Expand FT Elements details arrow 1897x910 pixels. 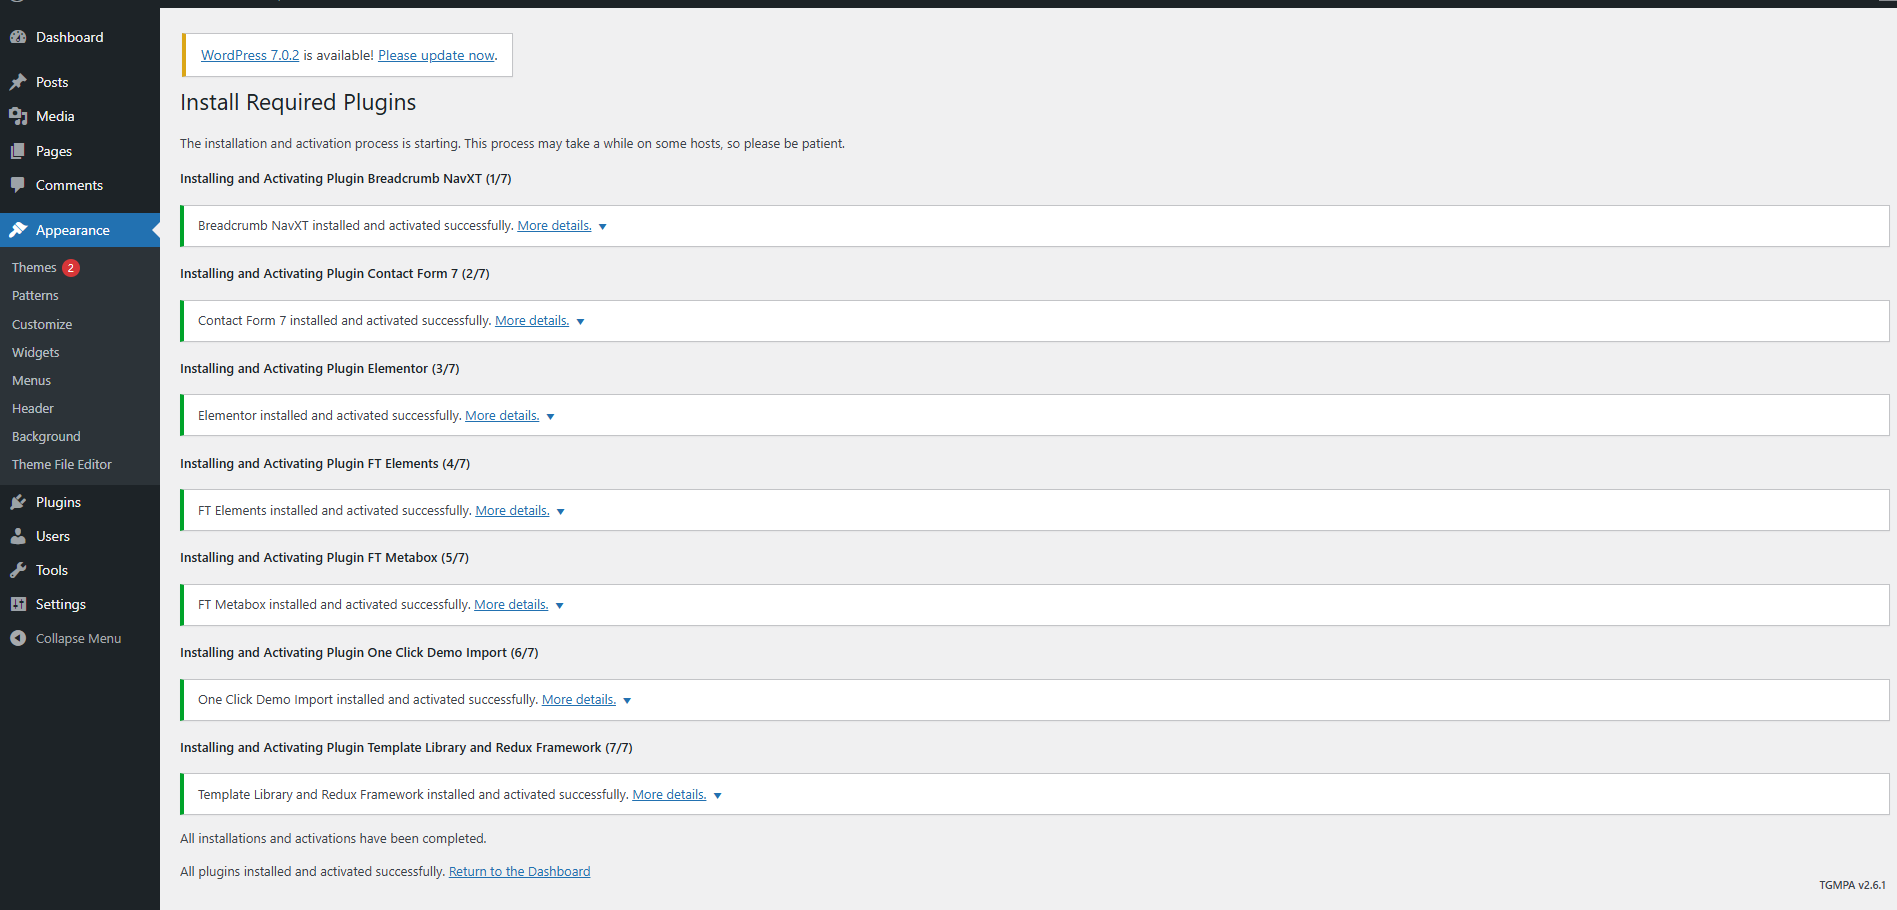click(x=561, y=512)
